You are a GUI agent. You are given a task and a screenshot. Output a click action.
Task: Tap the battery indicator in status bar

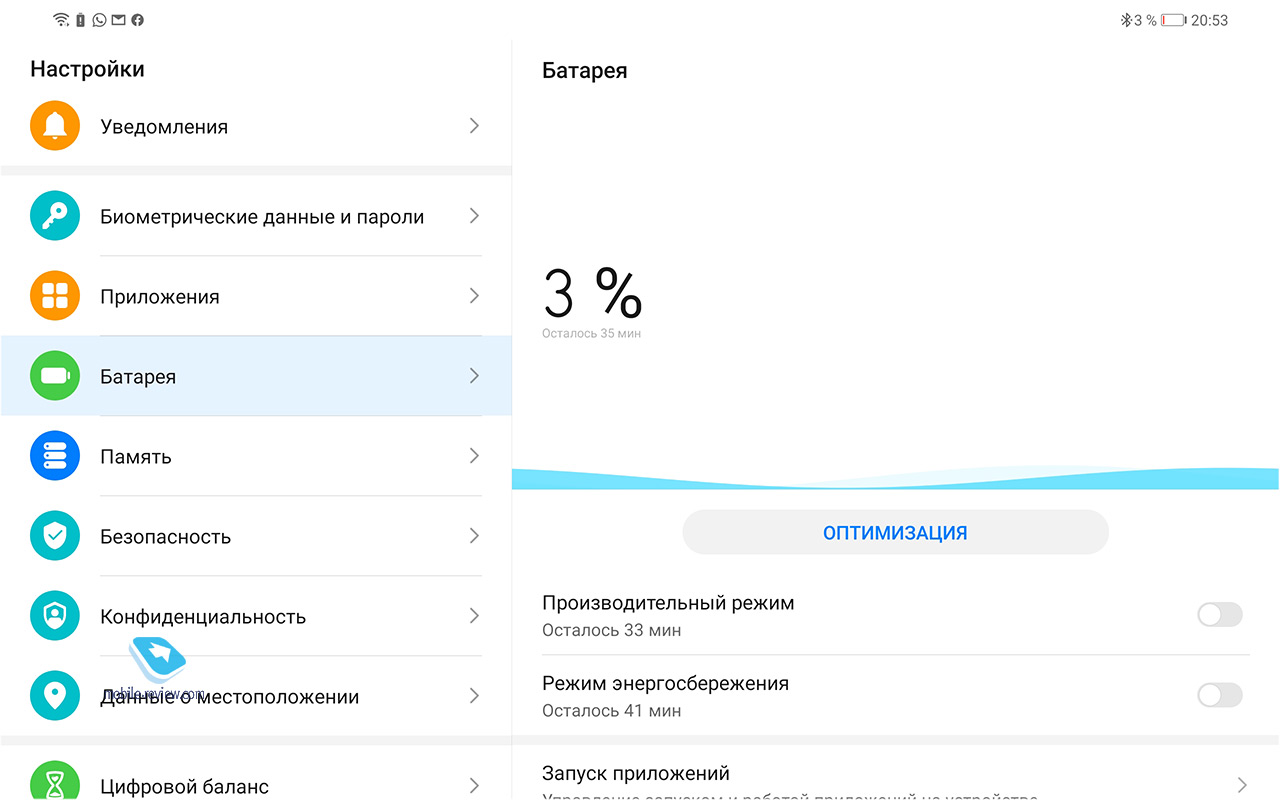(1173, 20)
